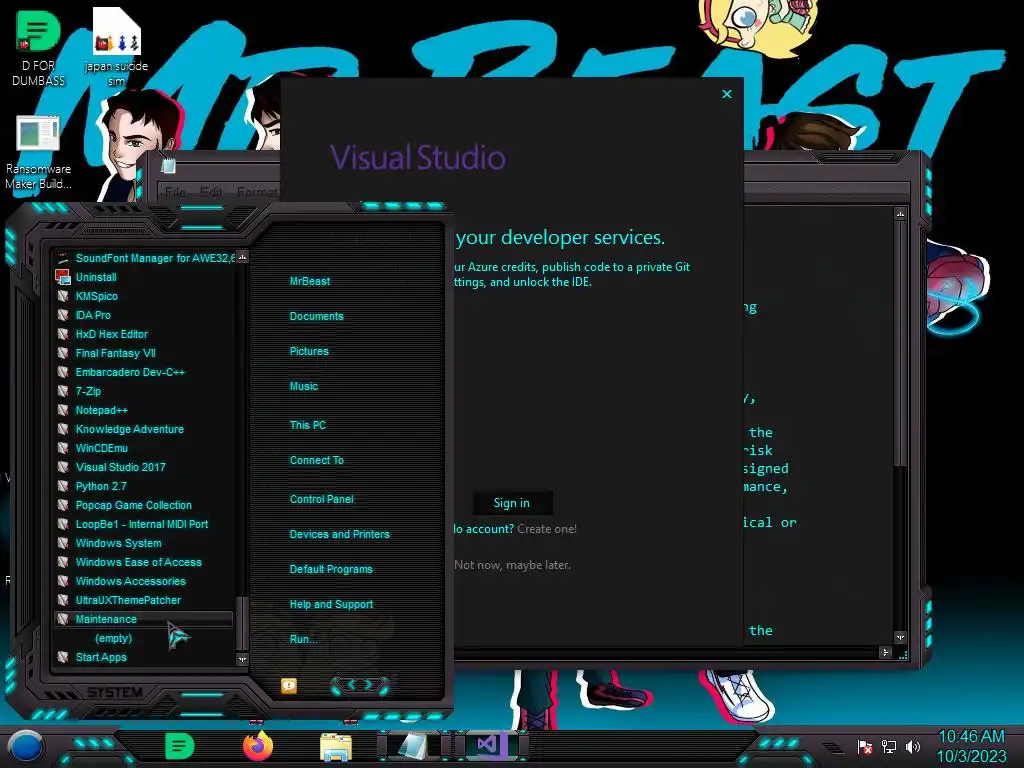Click the Start orb button
1024x768 pixels.
[x=26, y=746]
